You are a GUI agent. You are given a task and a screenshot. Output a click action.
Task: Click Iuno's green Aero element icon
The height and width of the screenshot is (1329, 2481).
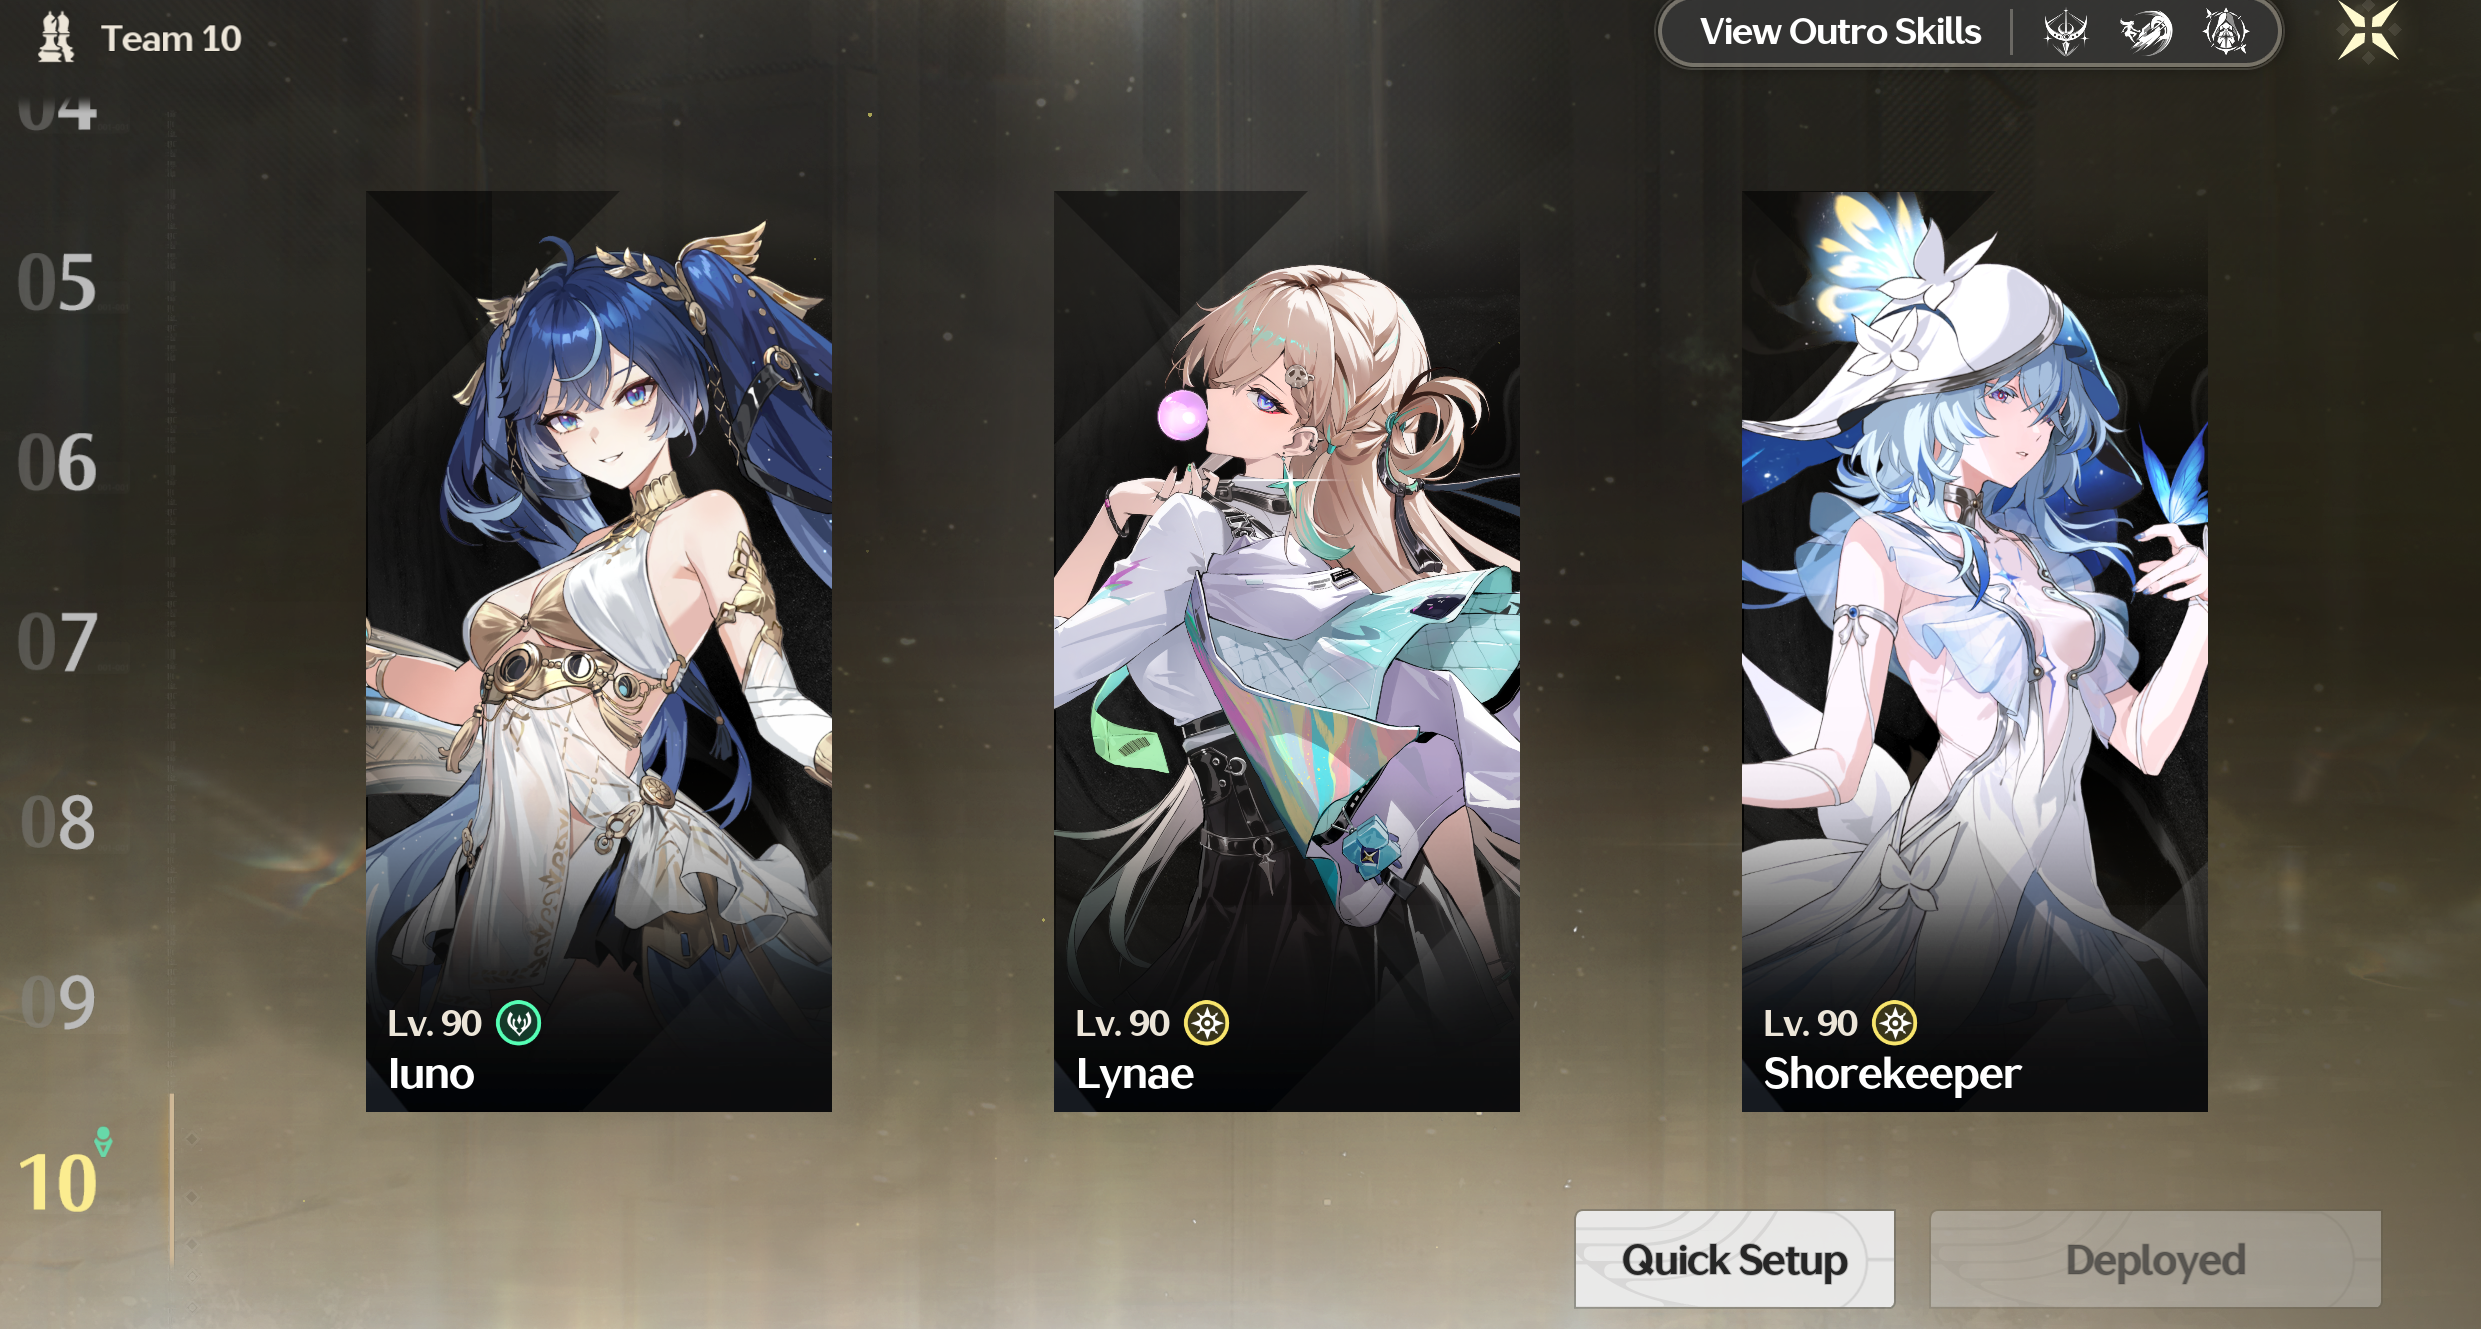pyautogui.click(x=519, y=1023)
